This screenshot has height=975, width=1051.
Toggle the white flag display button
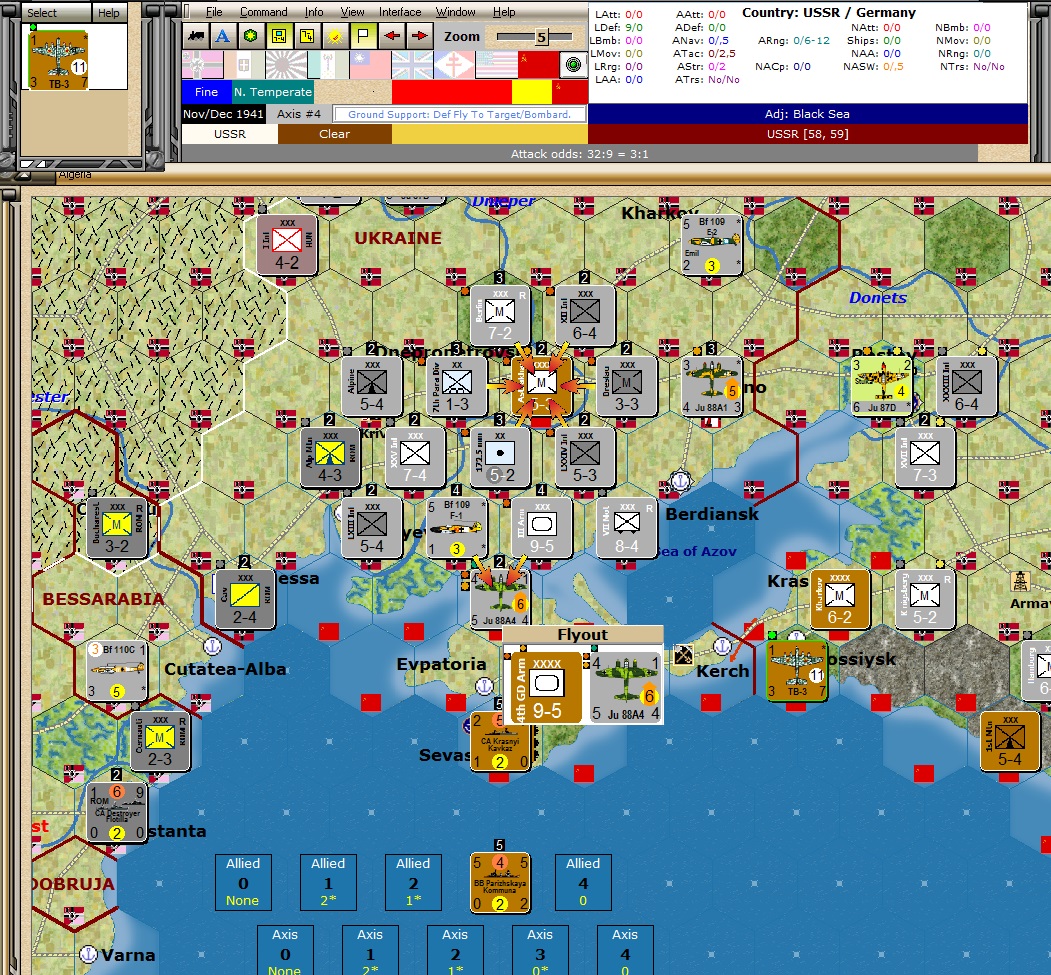363,36
